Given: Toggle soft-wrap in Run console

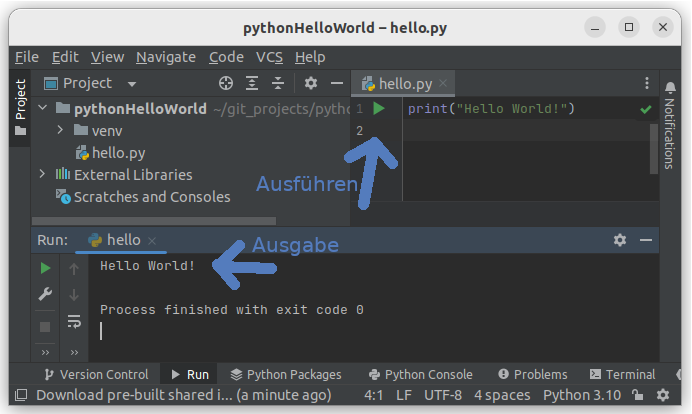Looking at the screenshot, I should click(74, 322).
